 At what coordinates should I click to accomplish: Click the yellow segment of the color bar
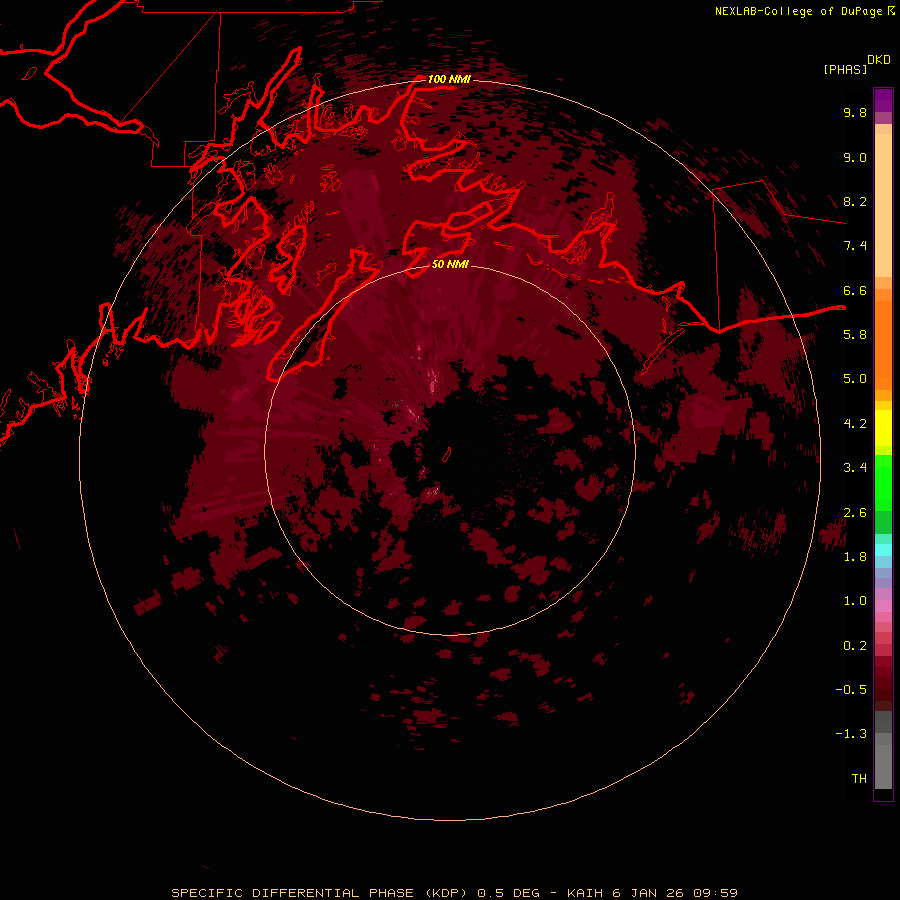coord(883,428)
